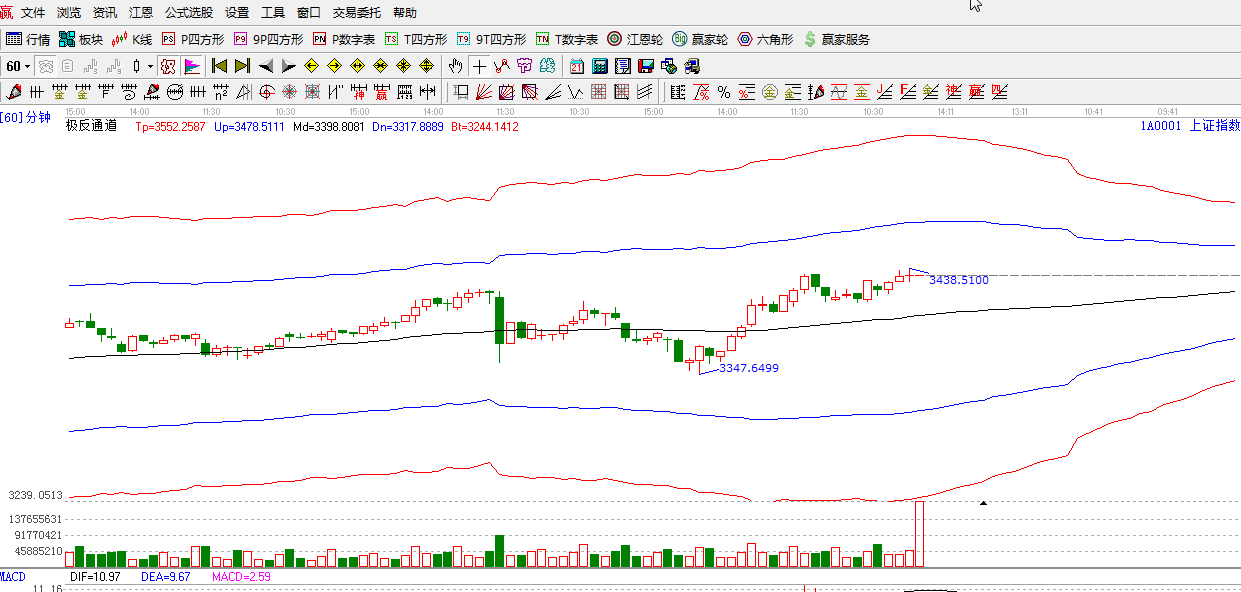Open the 交易委托 menu
The width and height of the screenshot is (1241, 592).
pos(357,13)
